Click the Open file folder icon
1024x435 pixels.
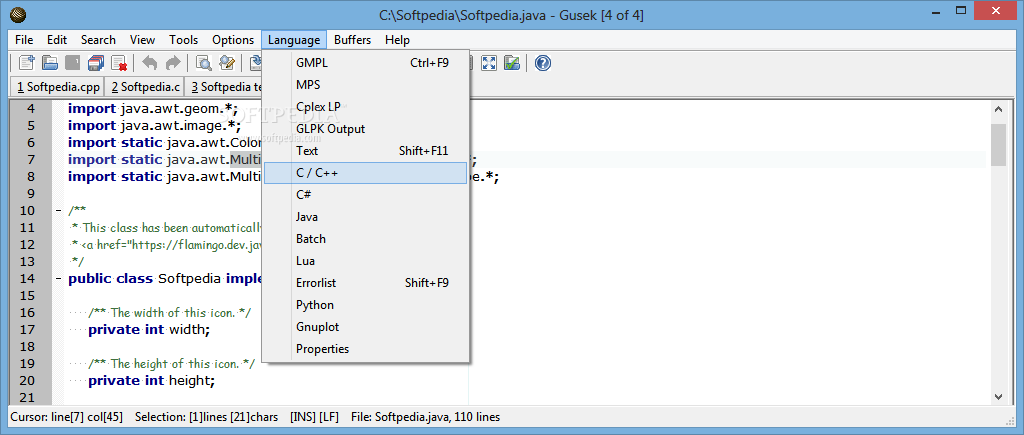[x=50, y=63]
